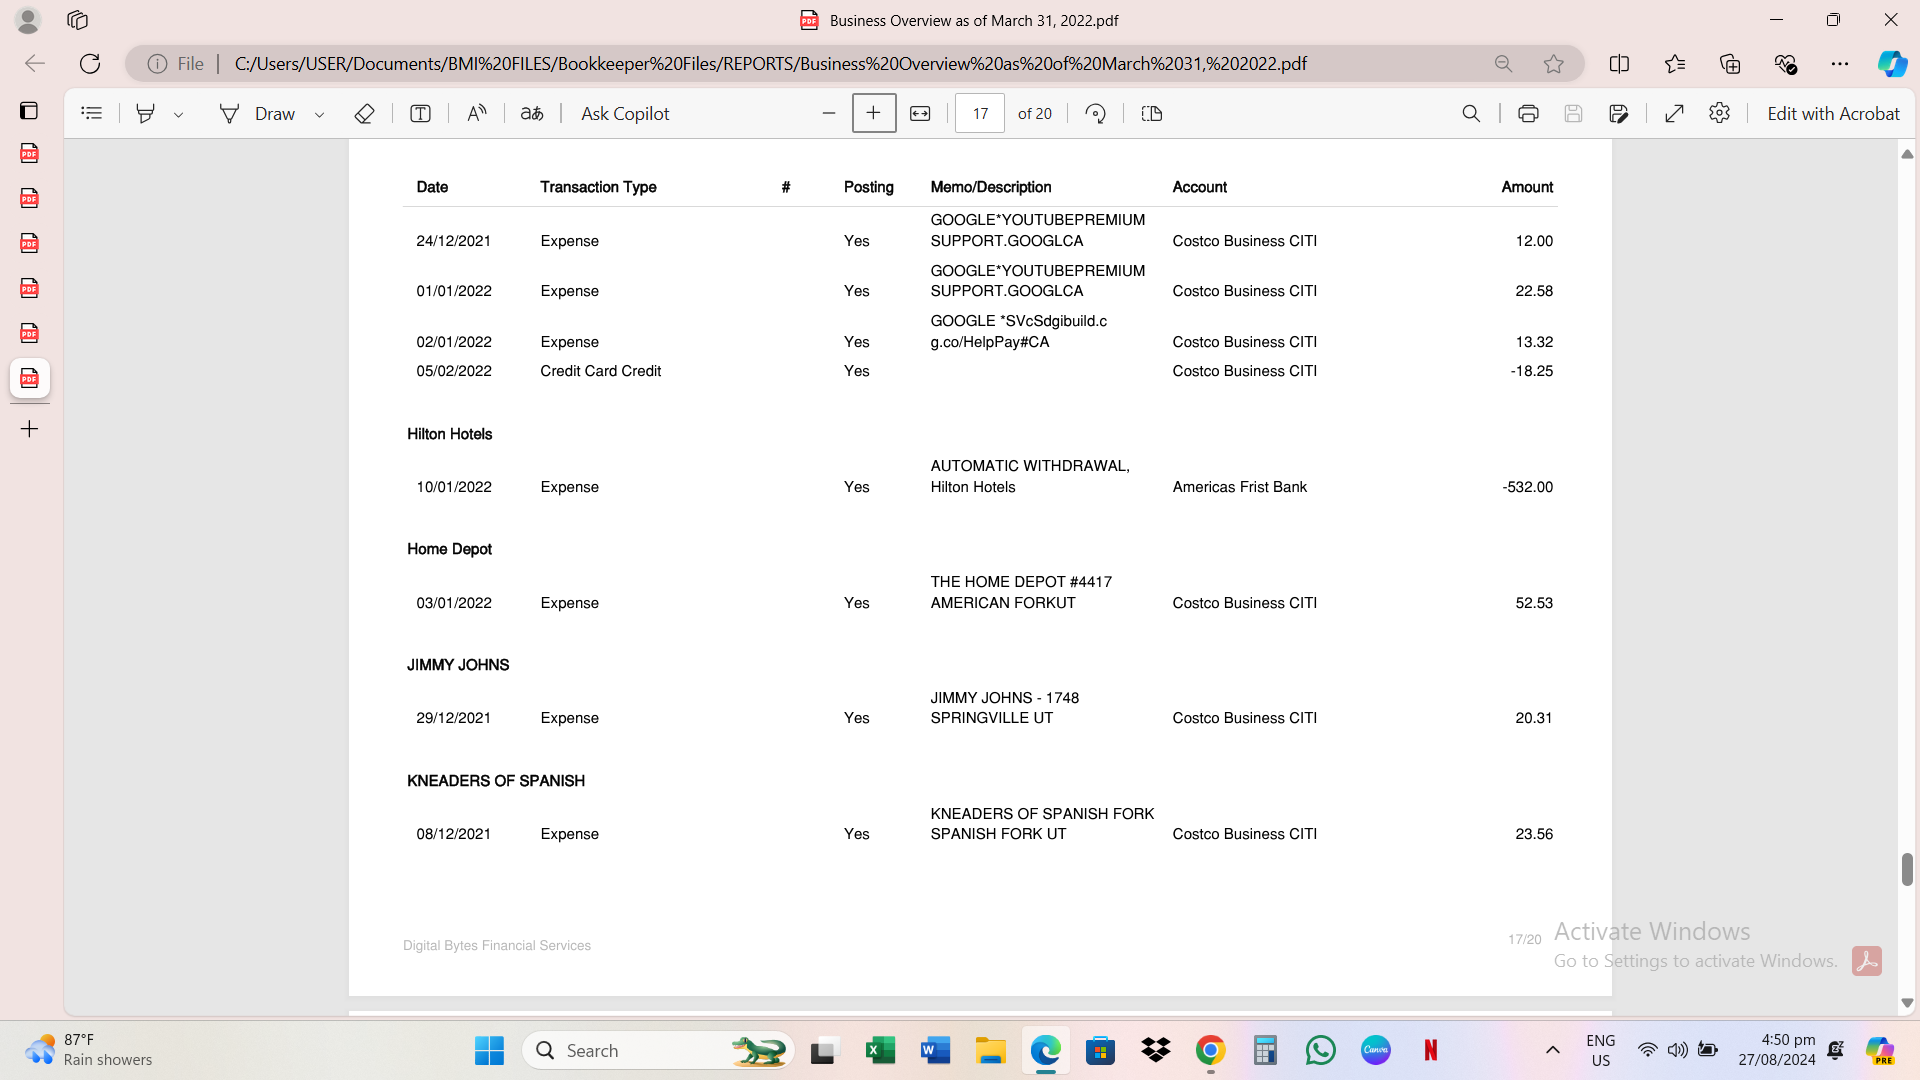The height and width of the screenshot is (1080, 1920).
Task: Open WhatsApp from the taskbar
Action: (x=1320, y=1051)
